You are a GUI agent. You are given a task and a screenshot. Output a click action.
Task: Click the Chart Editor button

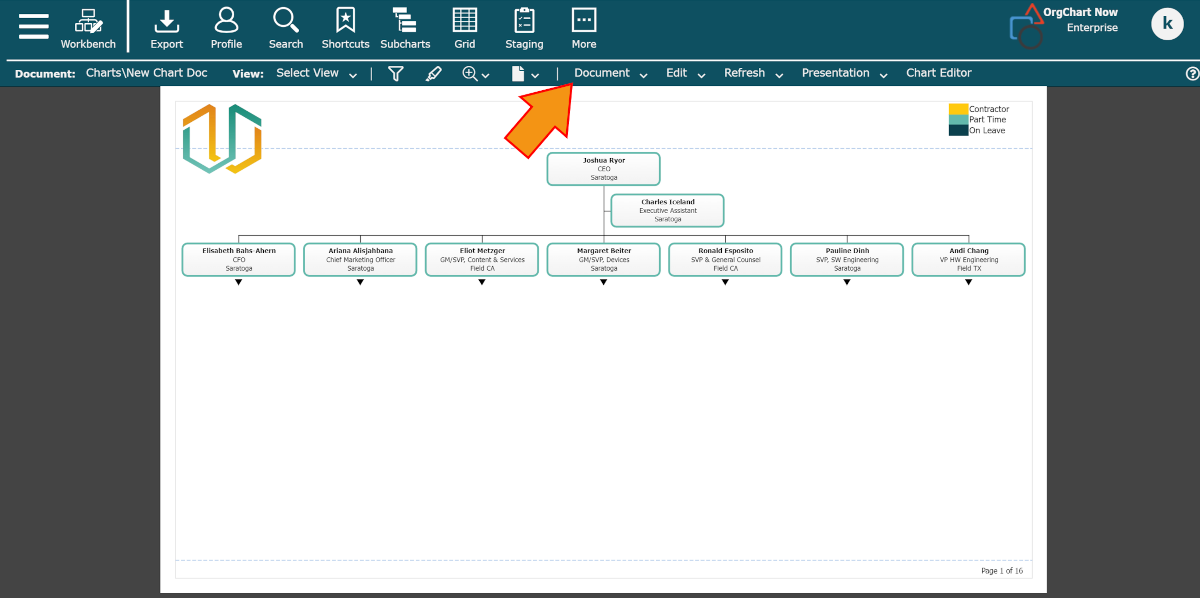tap(938, 73)
